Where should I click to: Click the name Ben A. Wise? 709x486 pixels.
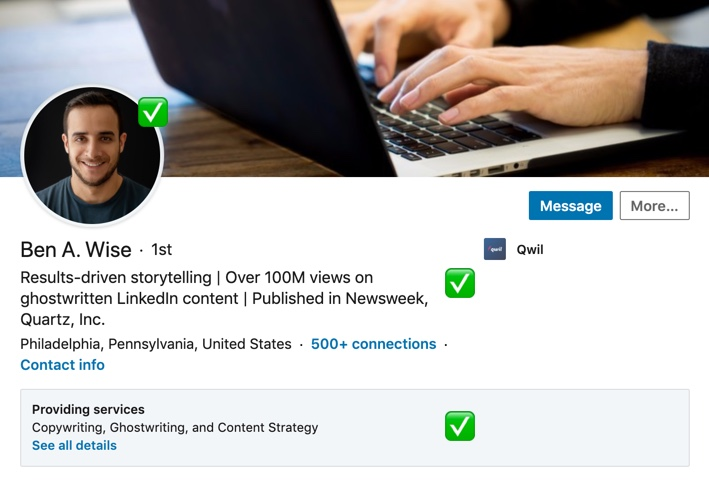click(x=76, y=249)
